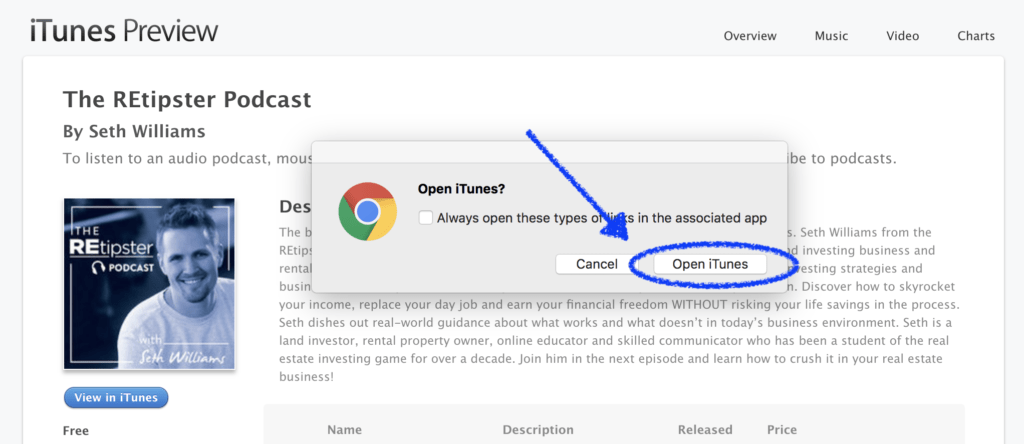Click the REtipster Podcast cover artwork

point(149,284)
